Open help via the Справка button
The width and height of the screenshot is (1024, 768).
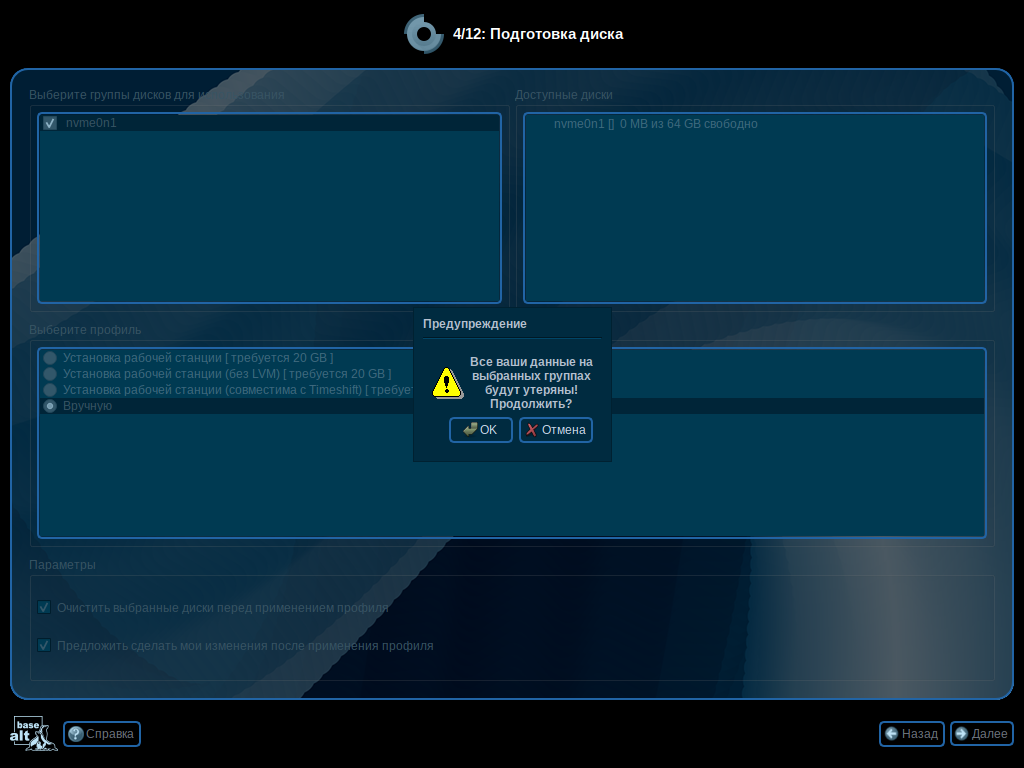point(101,733)
